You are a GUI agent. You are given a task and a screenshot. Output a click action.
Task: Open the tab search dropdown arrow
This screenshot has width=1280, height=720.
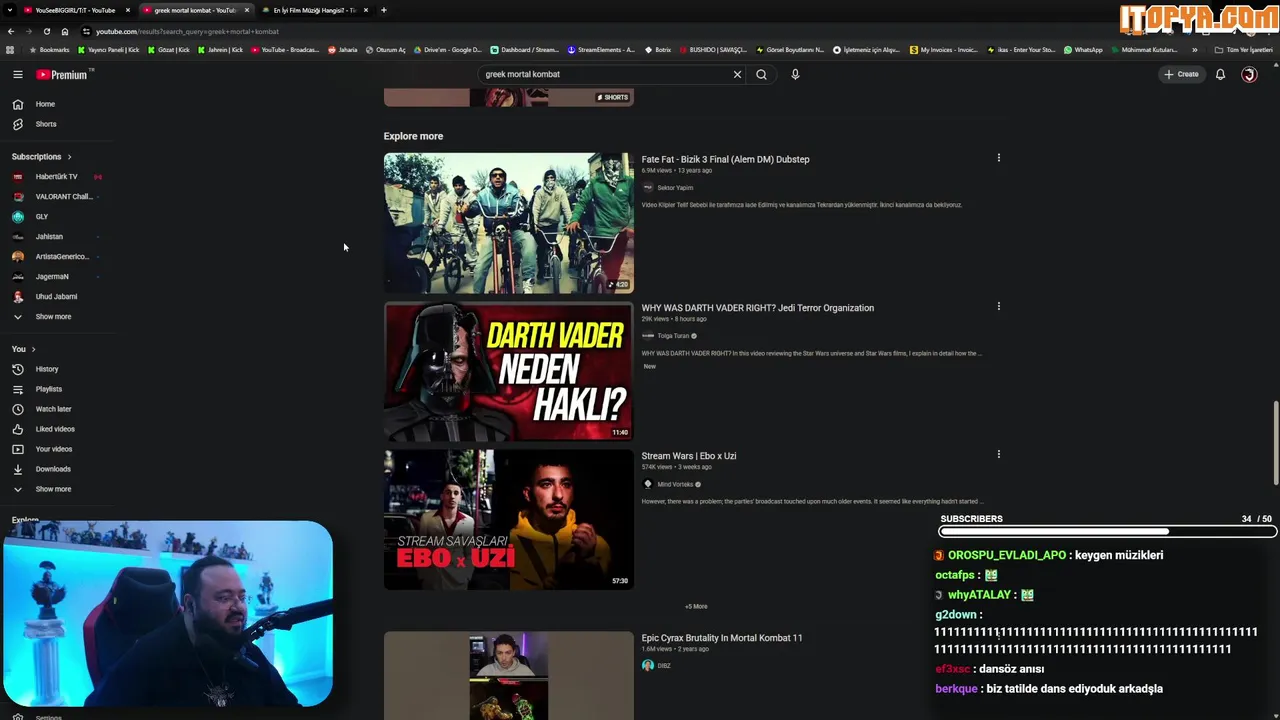[8, 10]
